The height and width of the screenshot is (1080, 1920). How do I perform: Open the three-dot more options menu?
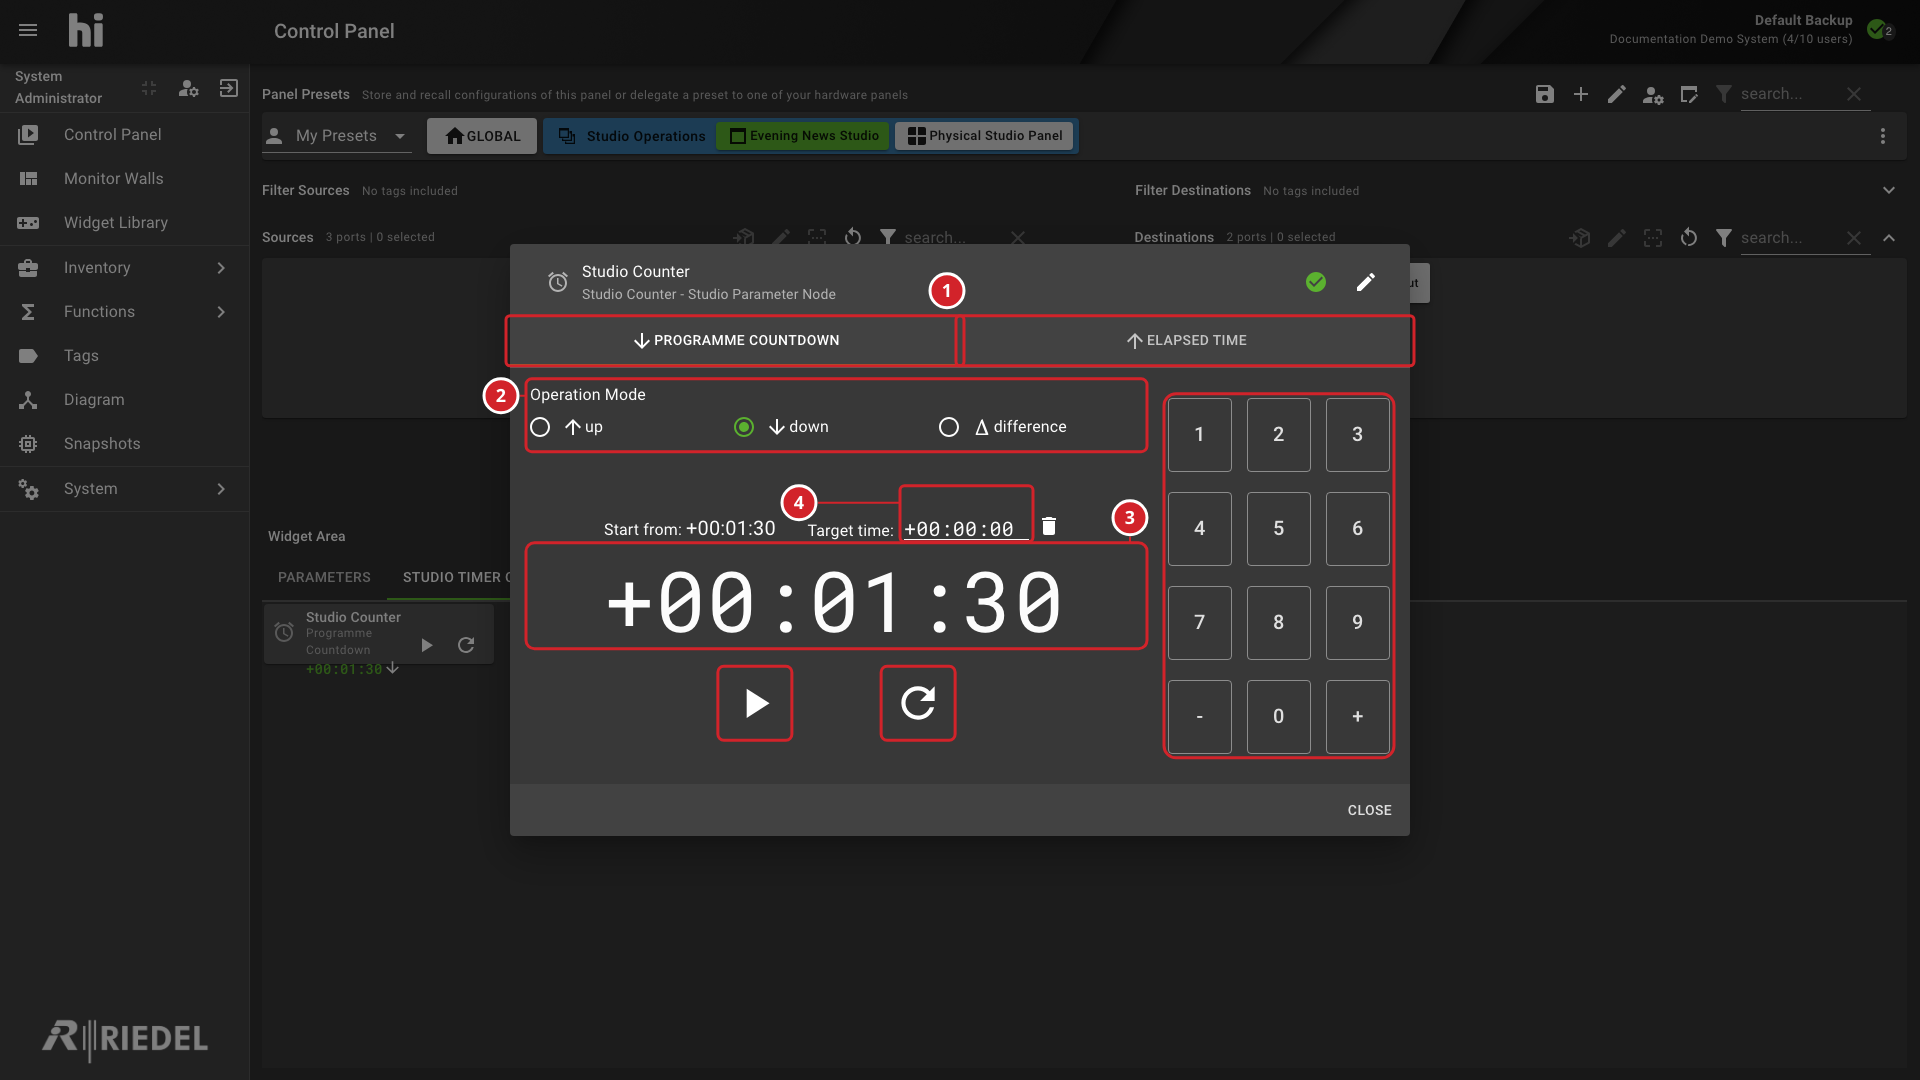coord(1883,136)
